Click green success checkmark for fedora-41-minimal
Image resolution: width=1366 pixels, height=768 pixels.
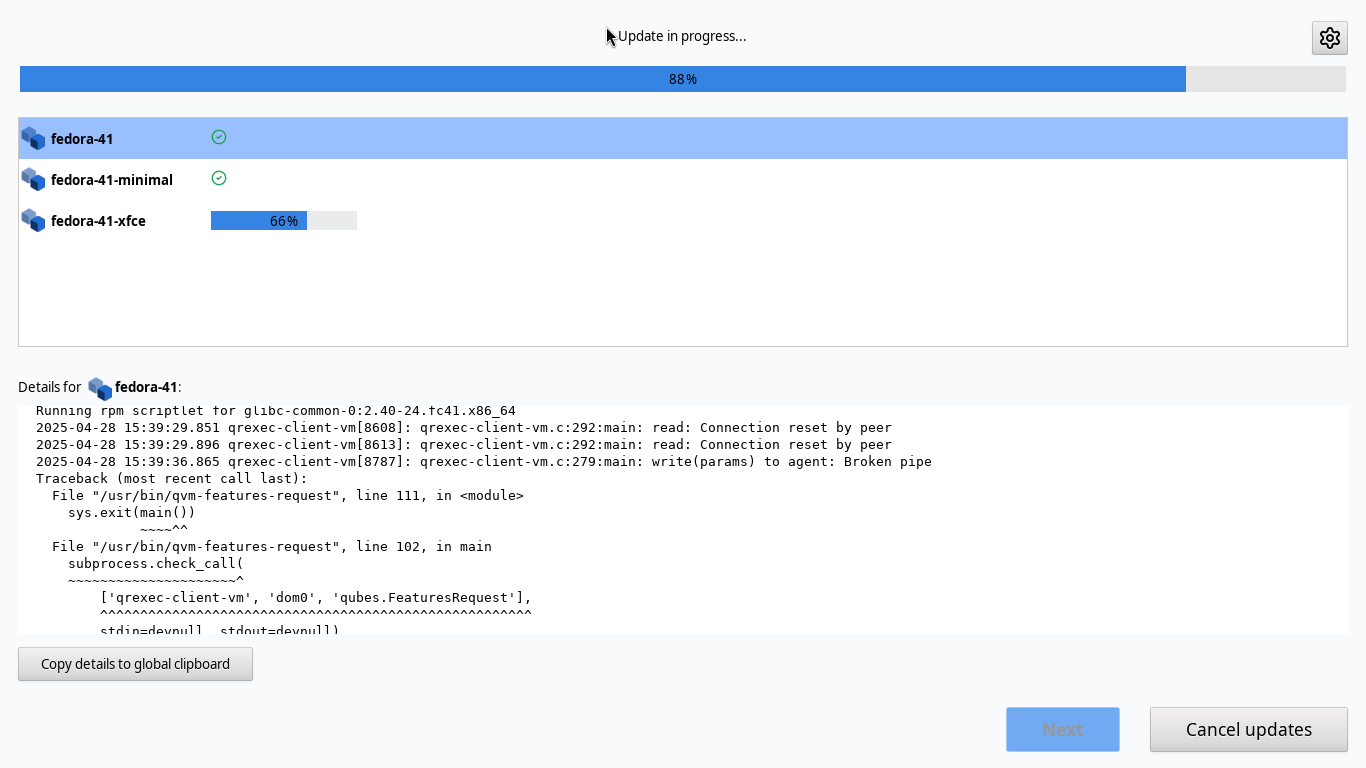219,178
